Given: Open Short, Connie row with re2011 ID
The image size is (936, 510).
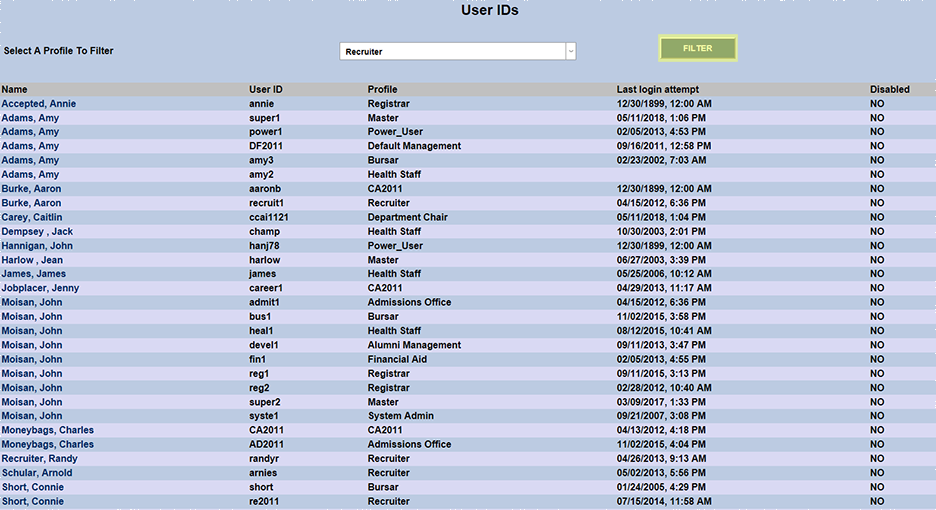Looking at the screenshot, I should point(33,502).
